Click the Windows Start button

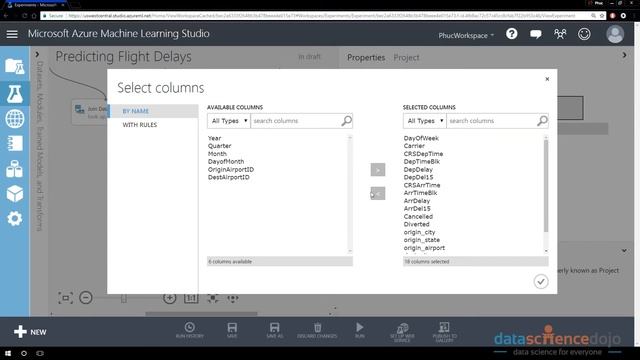(8, 353)
